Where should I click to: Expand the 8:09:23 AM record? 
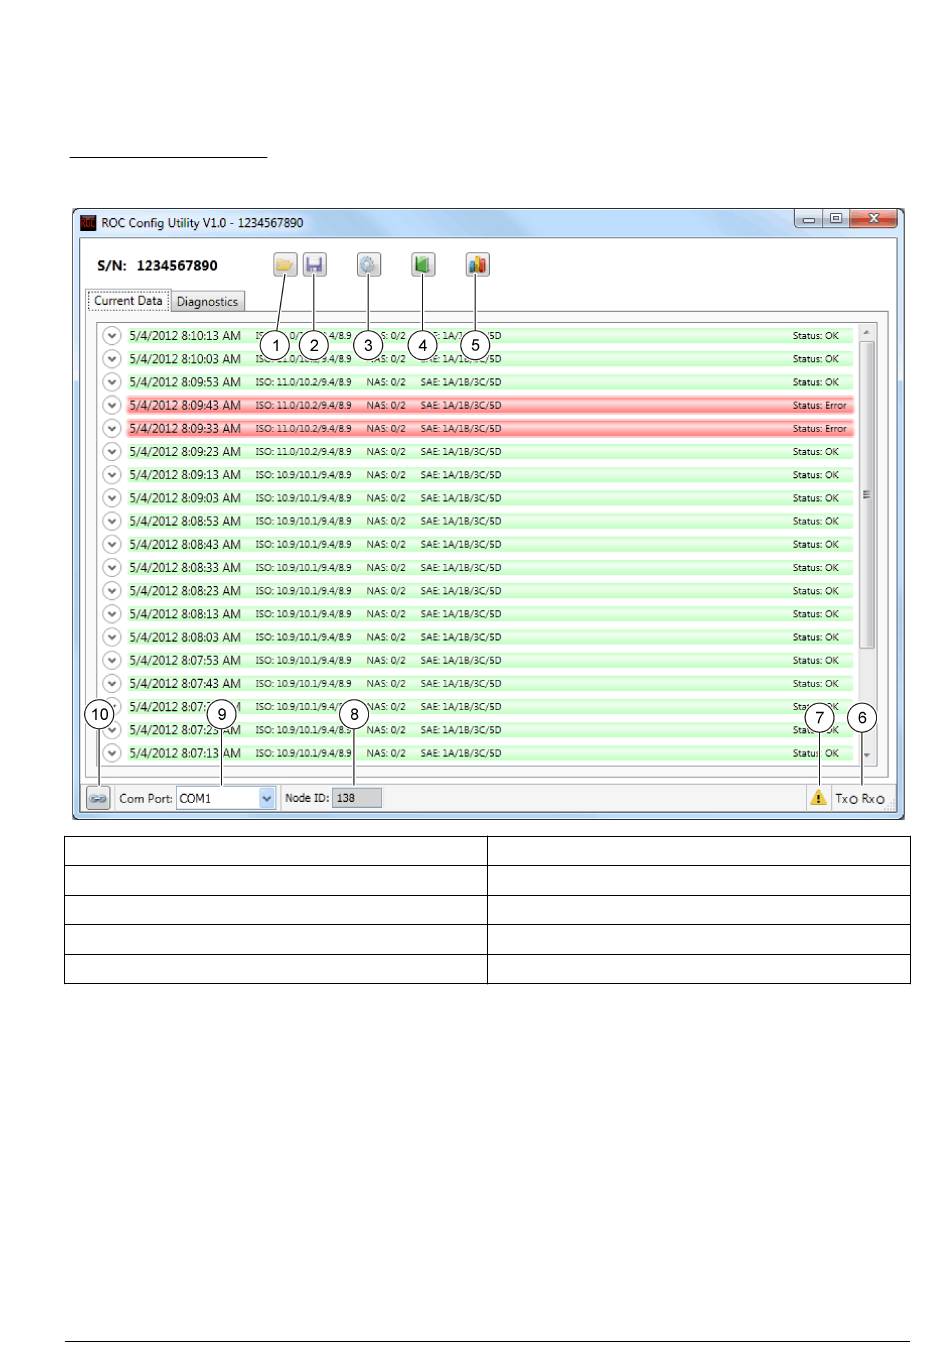point(112,452)
